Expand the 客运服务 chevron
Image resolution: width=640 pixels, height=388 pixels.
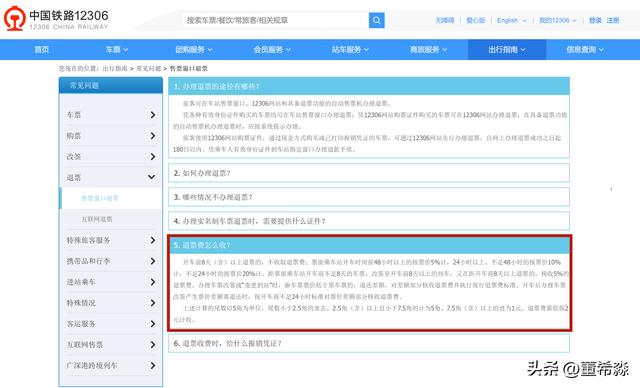[152, 324]
